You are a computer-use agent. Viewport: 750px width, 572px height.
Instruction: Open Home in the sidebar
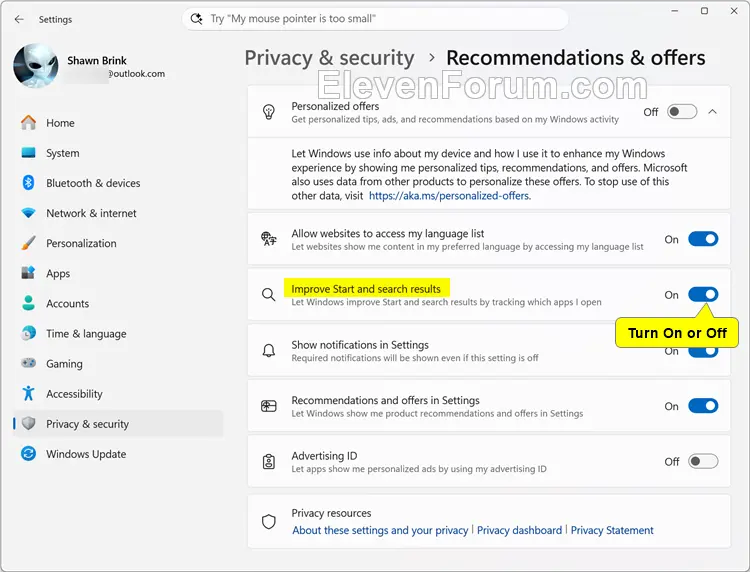(118, 123)
